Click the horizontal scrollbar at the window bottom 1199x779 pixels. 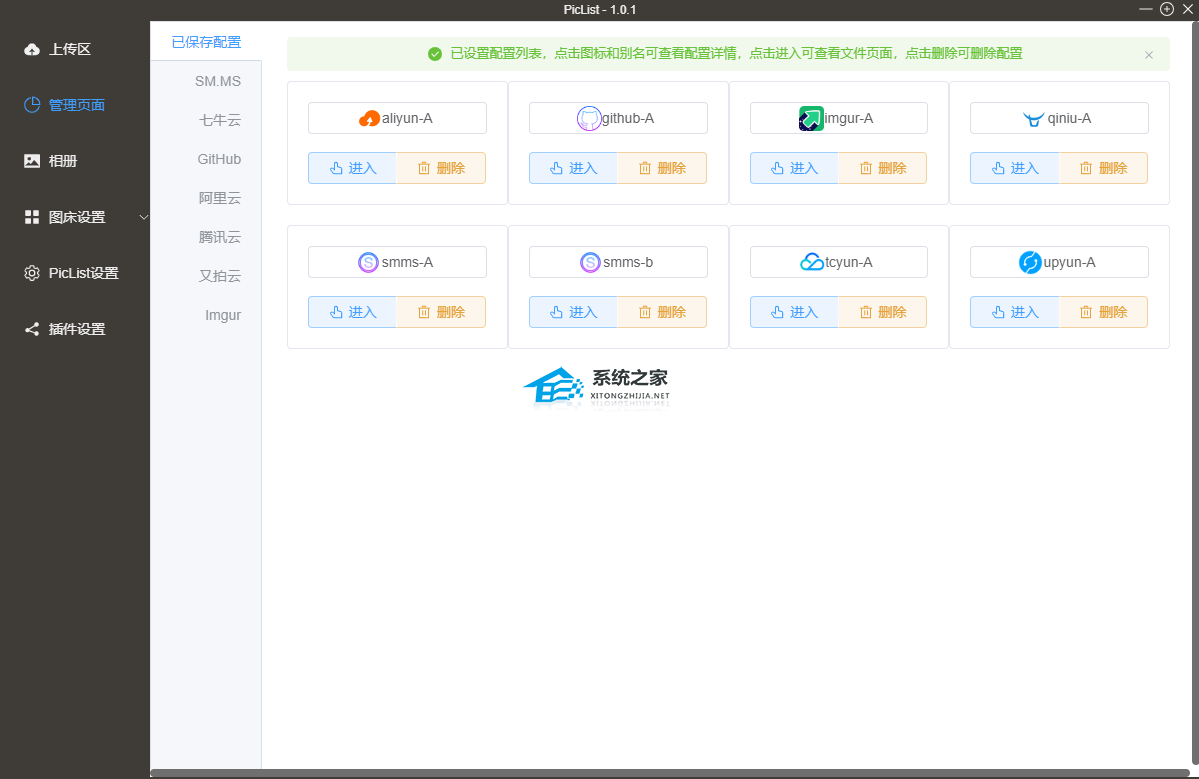pyautogui.click(x=670, y=774)
